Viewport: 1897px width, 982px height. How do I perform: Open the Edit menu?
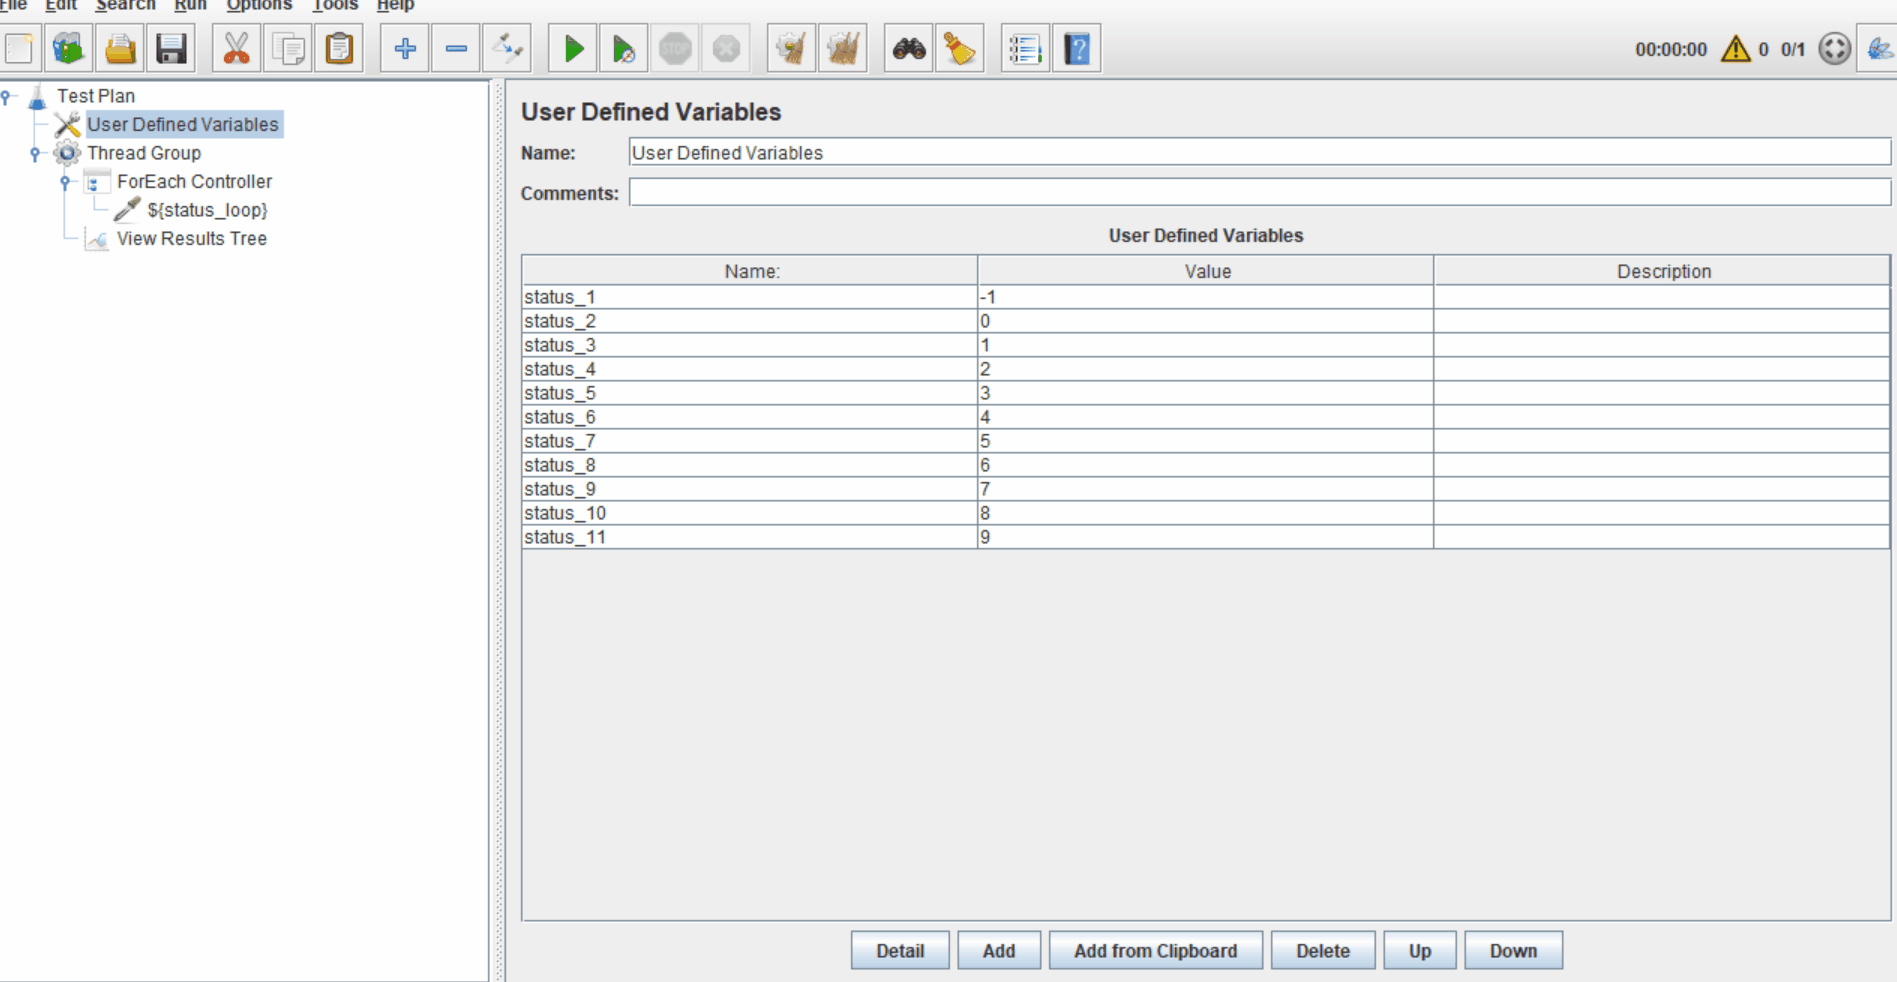[x=61, y=5]
